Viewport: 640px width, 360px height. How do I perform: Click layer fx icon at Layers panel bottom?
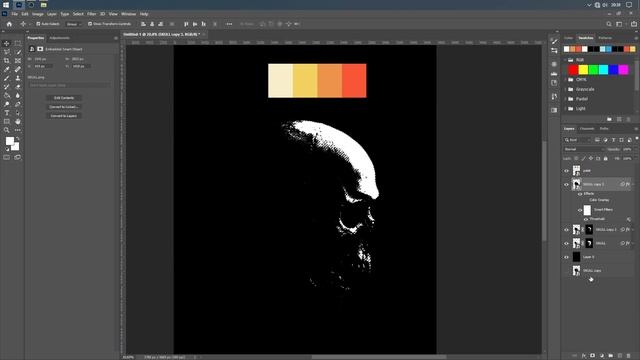click(584, 356)
